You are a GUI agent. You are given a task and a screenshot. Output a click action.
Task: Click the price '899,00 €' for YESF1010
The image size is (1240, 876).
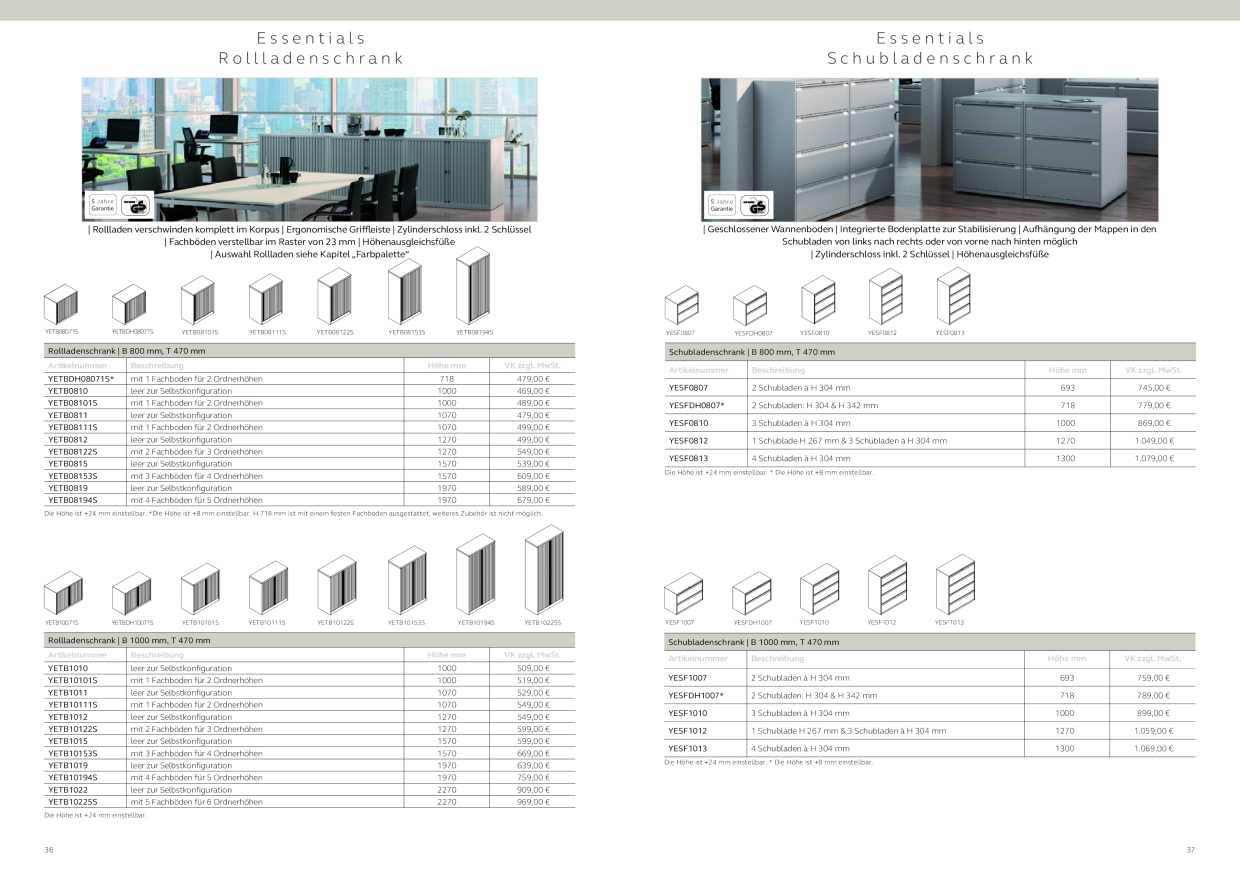(1153, 713)
